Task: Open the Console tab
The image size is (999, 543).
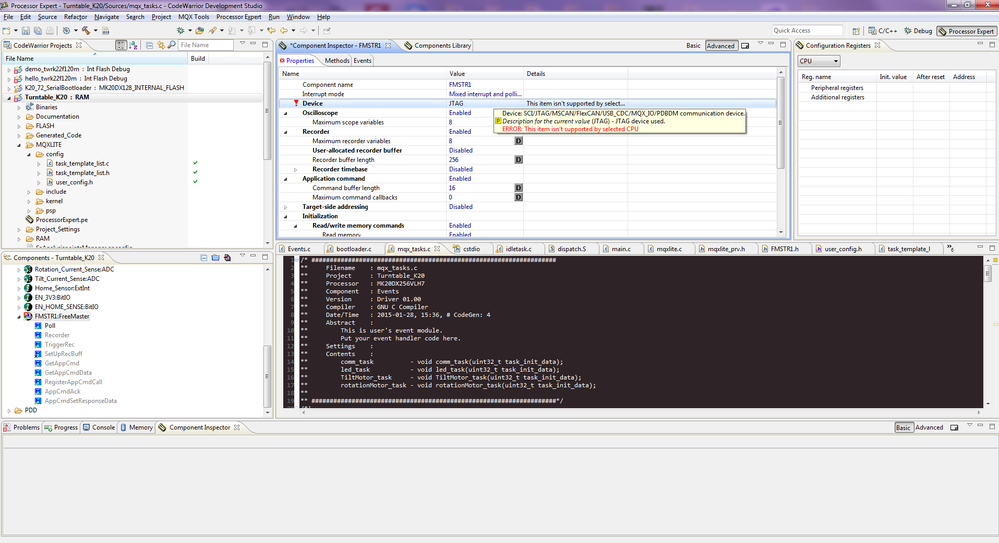Action: coord(99,428)
